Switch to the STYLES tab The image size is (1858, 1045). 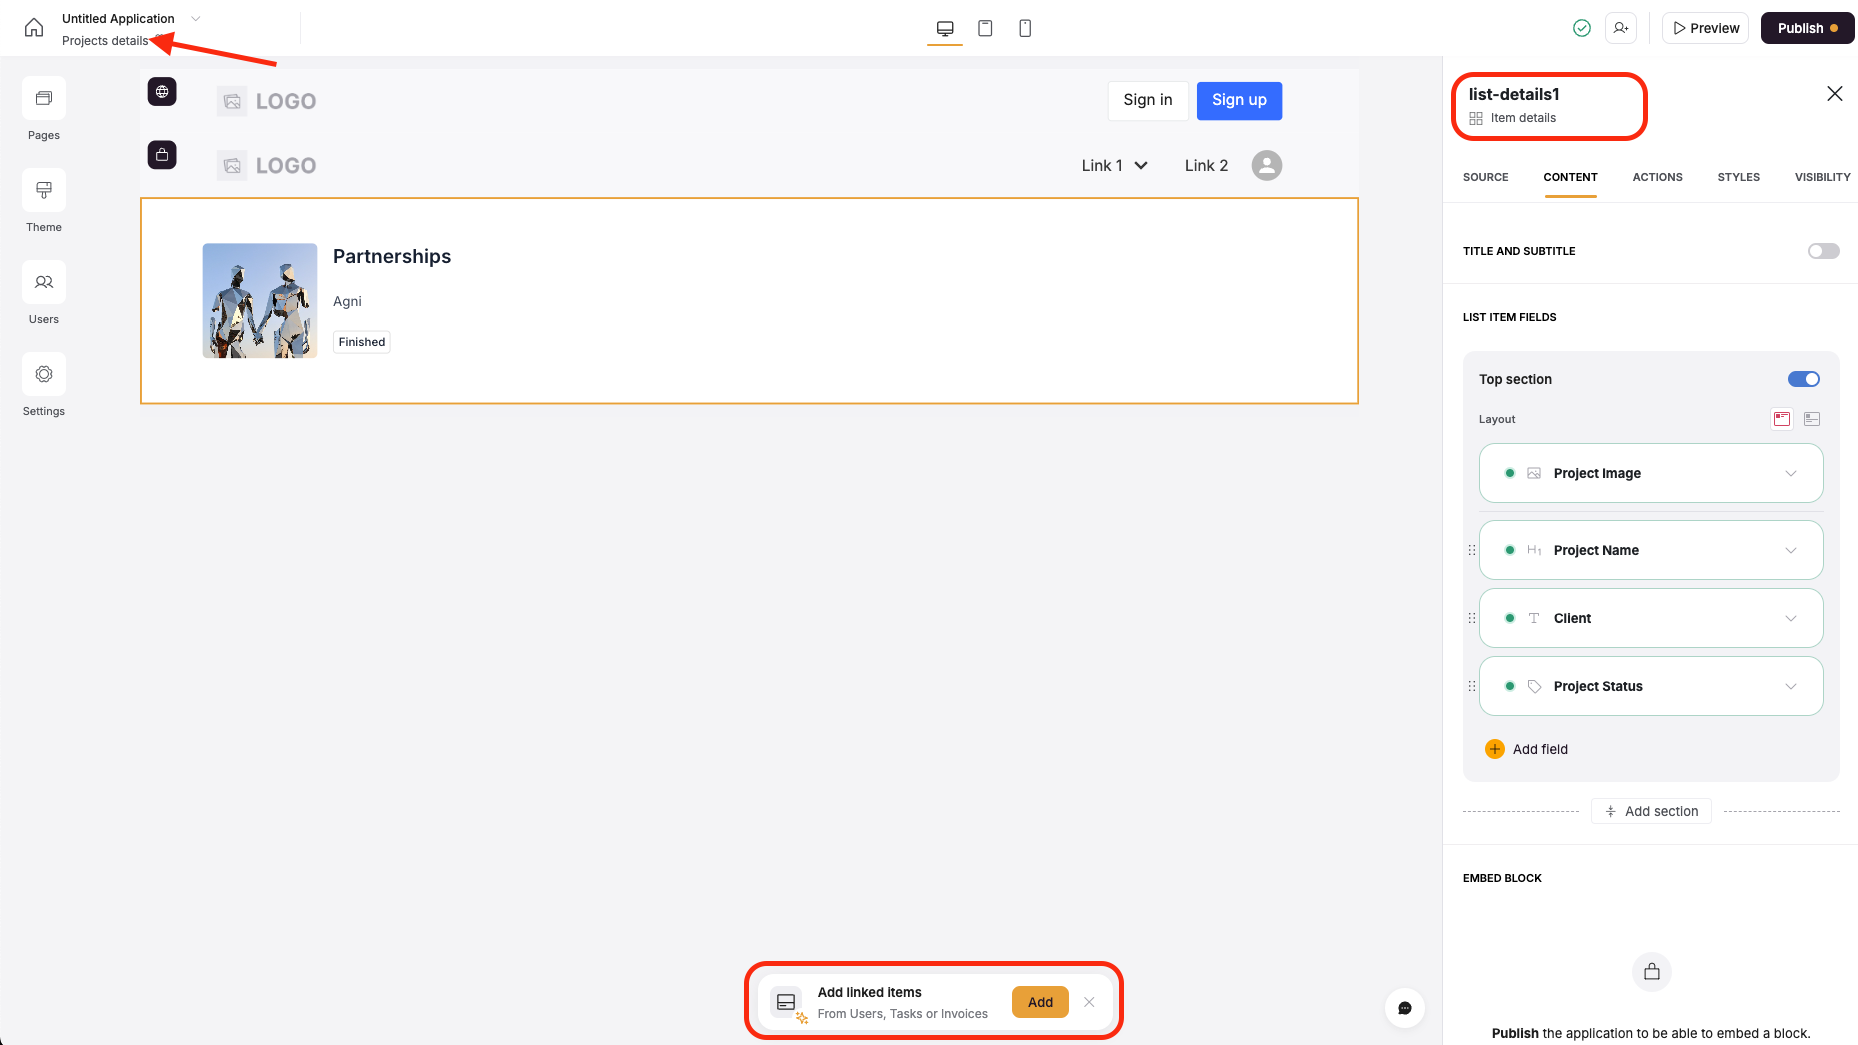click(1738, 177)
